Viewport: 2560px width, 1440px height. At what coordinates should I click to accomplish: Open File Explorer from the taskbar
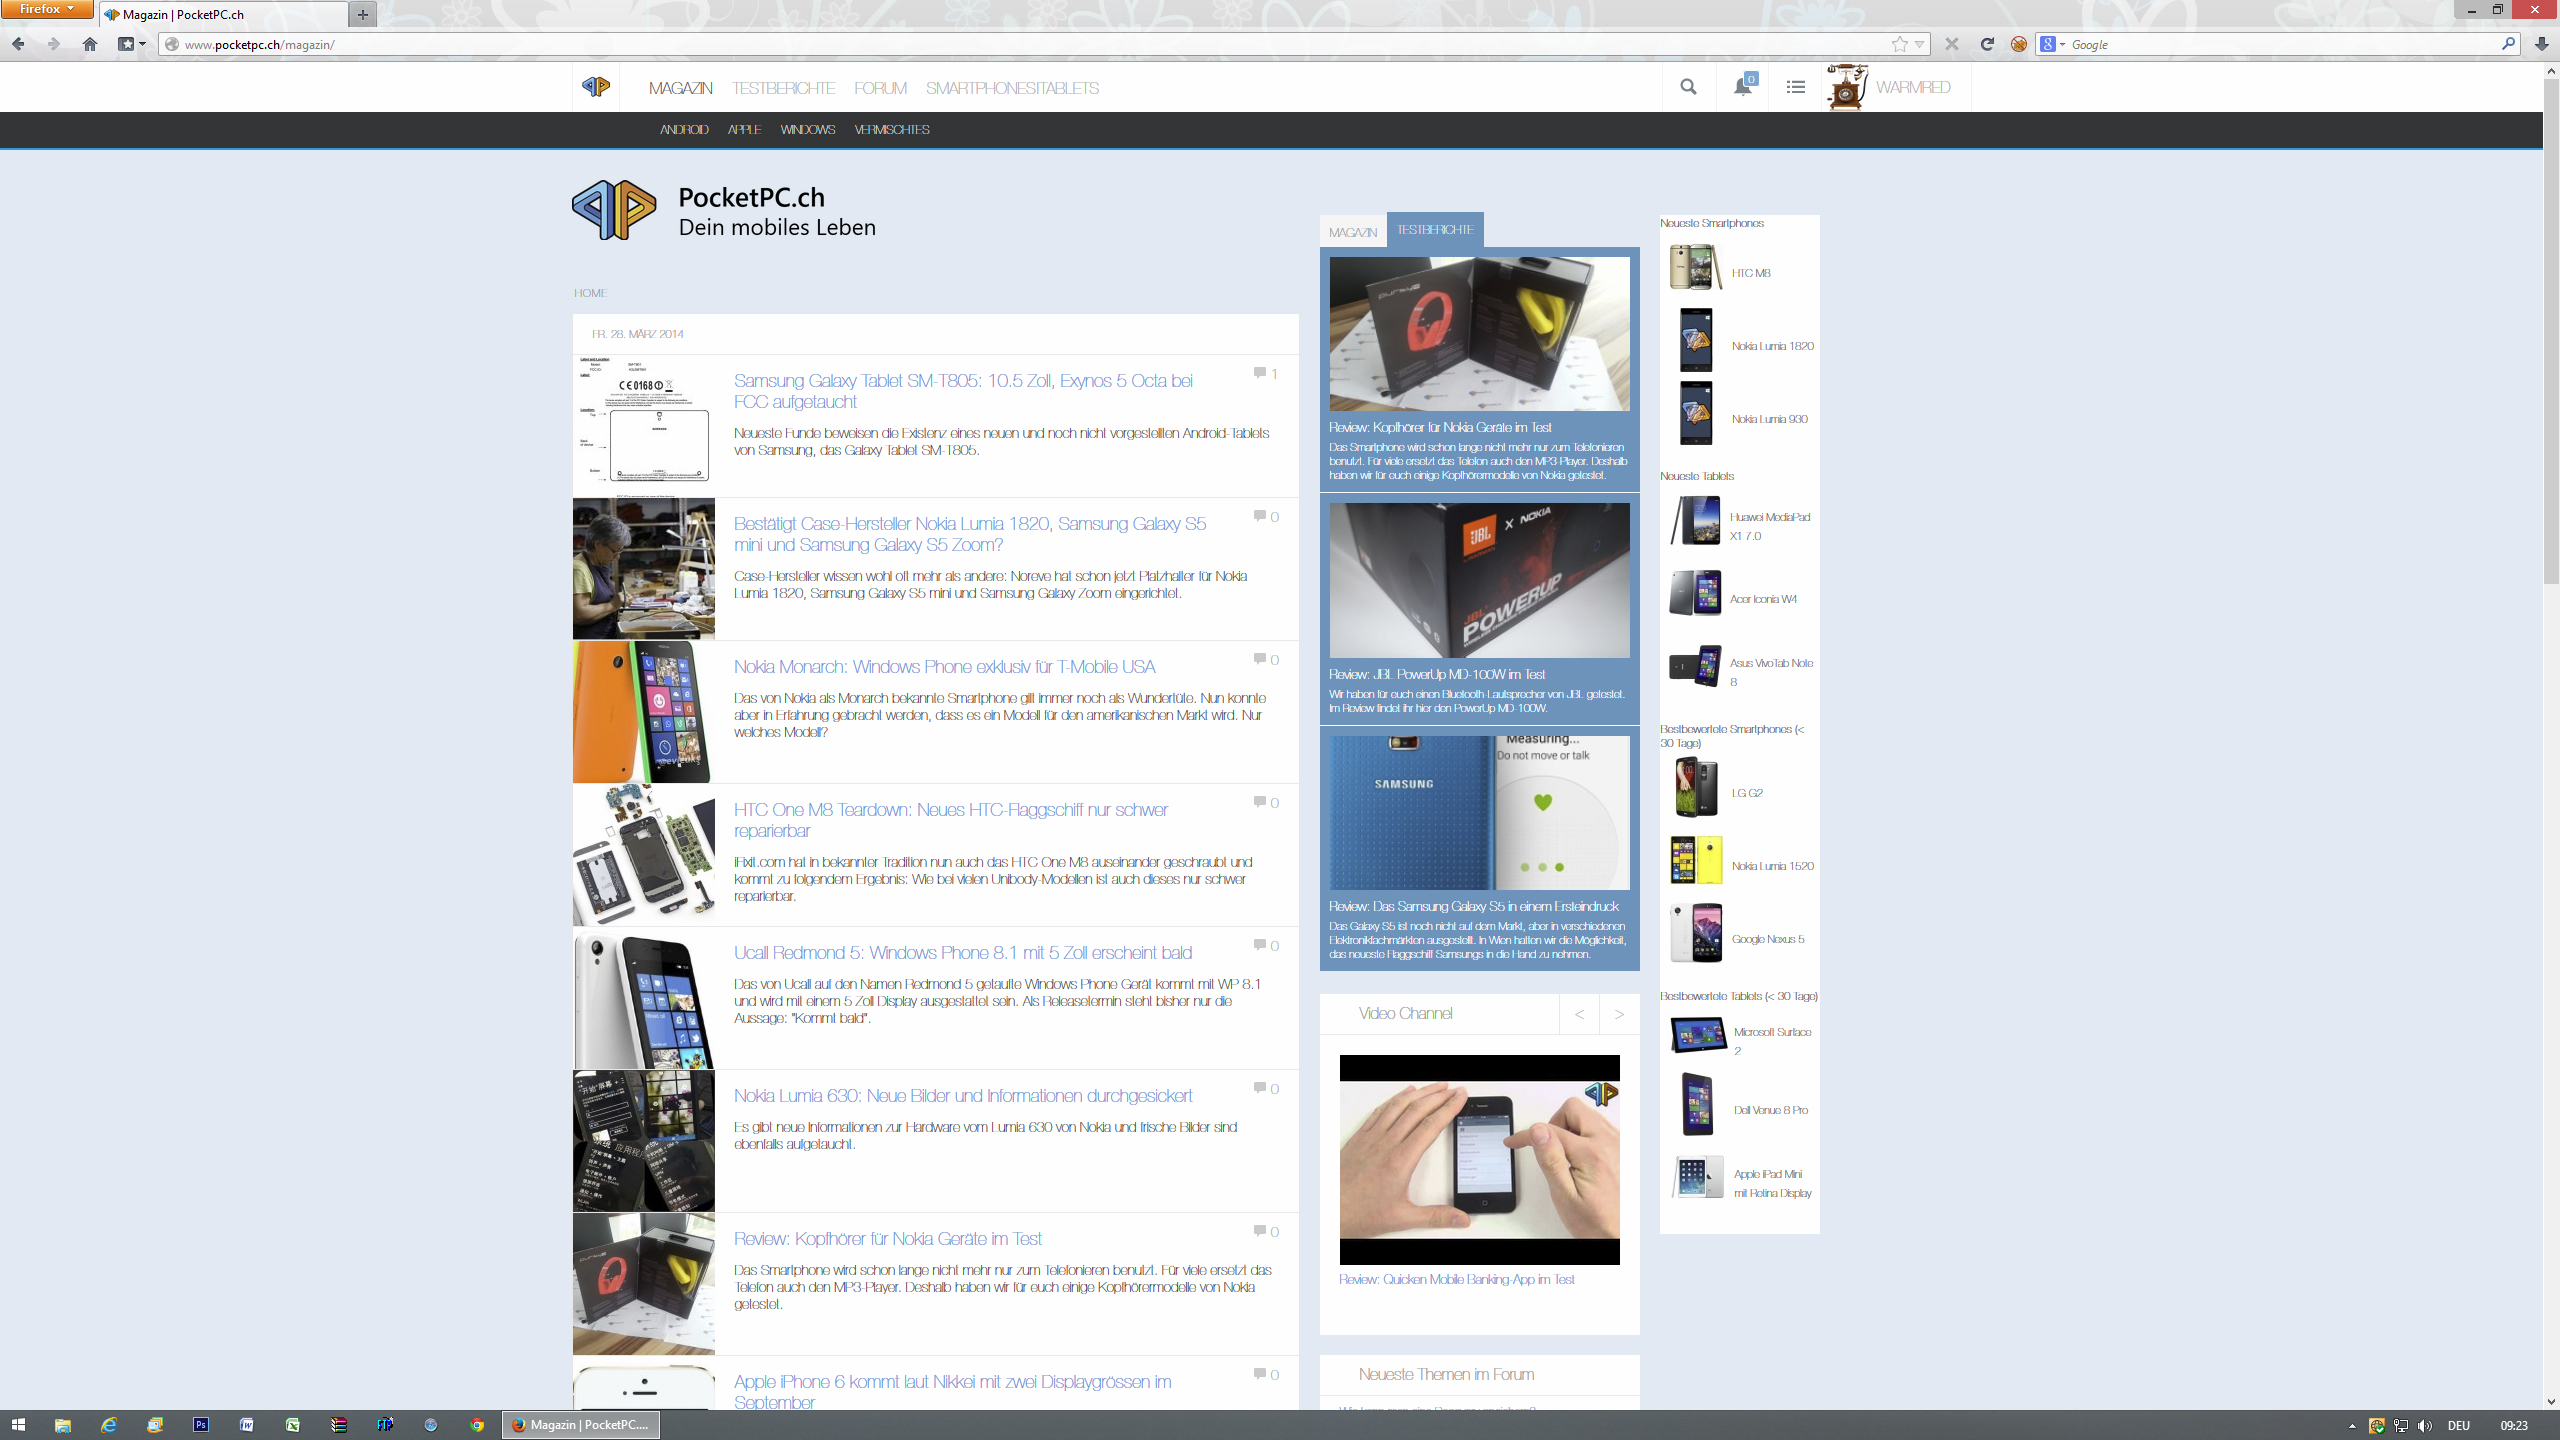[63, 1425]
